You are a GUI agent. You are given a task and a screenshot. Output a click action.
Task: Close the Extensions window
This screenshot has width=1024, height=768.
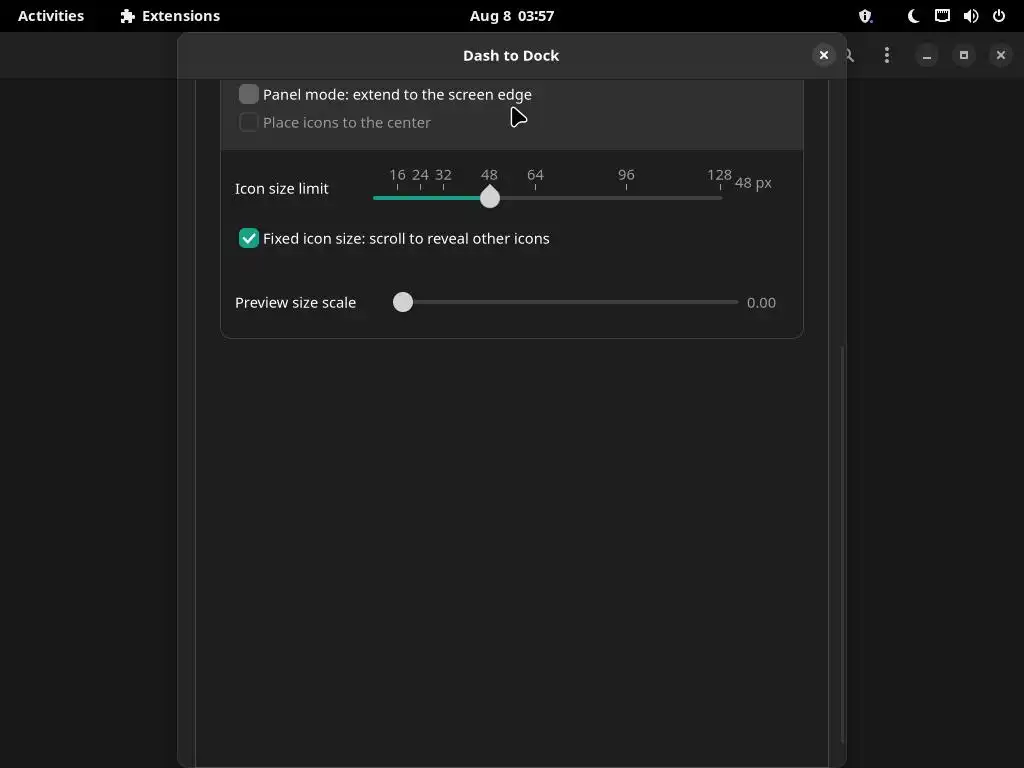point(1000,56)
